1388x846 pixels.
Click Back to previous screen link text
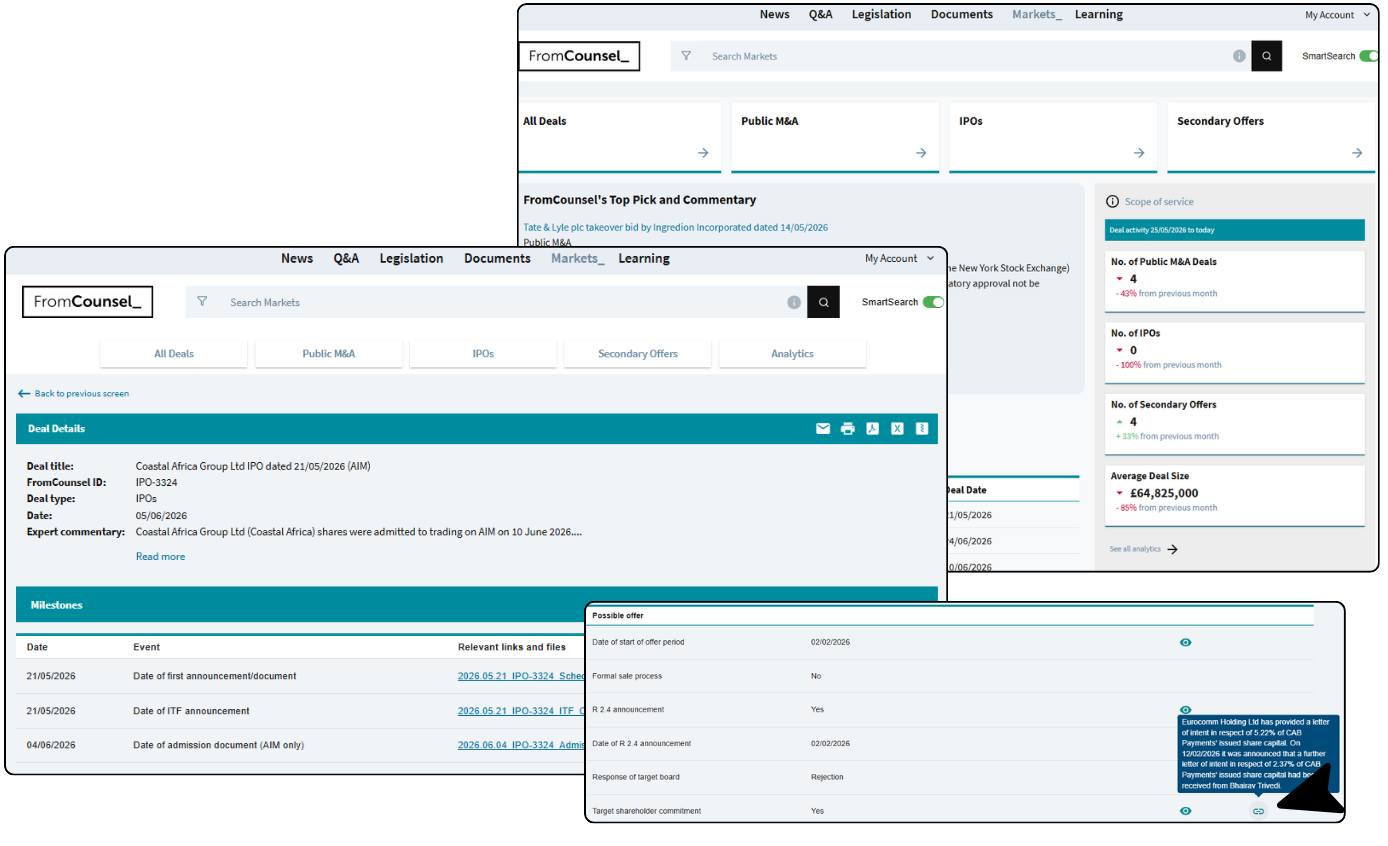[82, 394]
